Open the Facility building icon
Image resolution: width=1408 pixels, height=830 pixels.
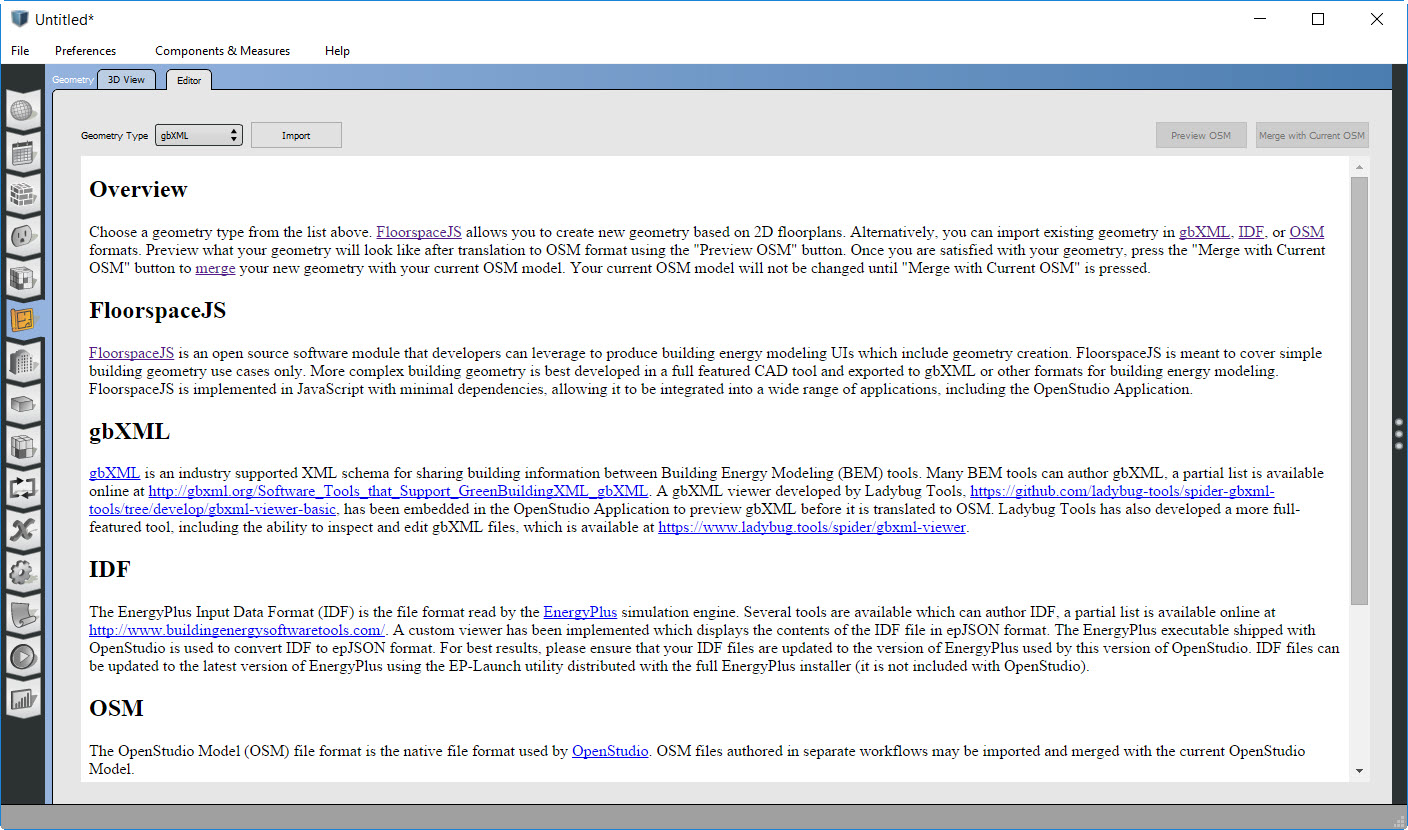tap(23, 362)
